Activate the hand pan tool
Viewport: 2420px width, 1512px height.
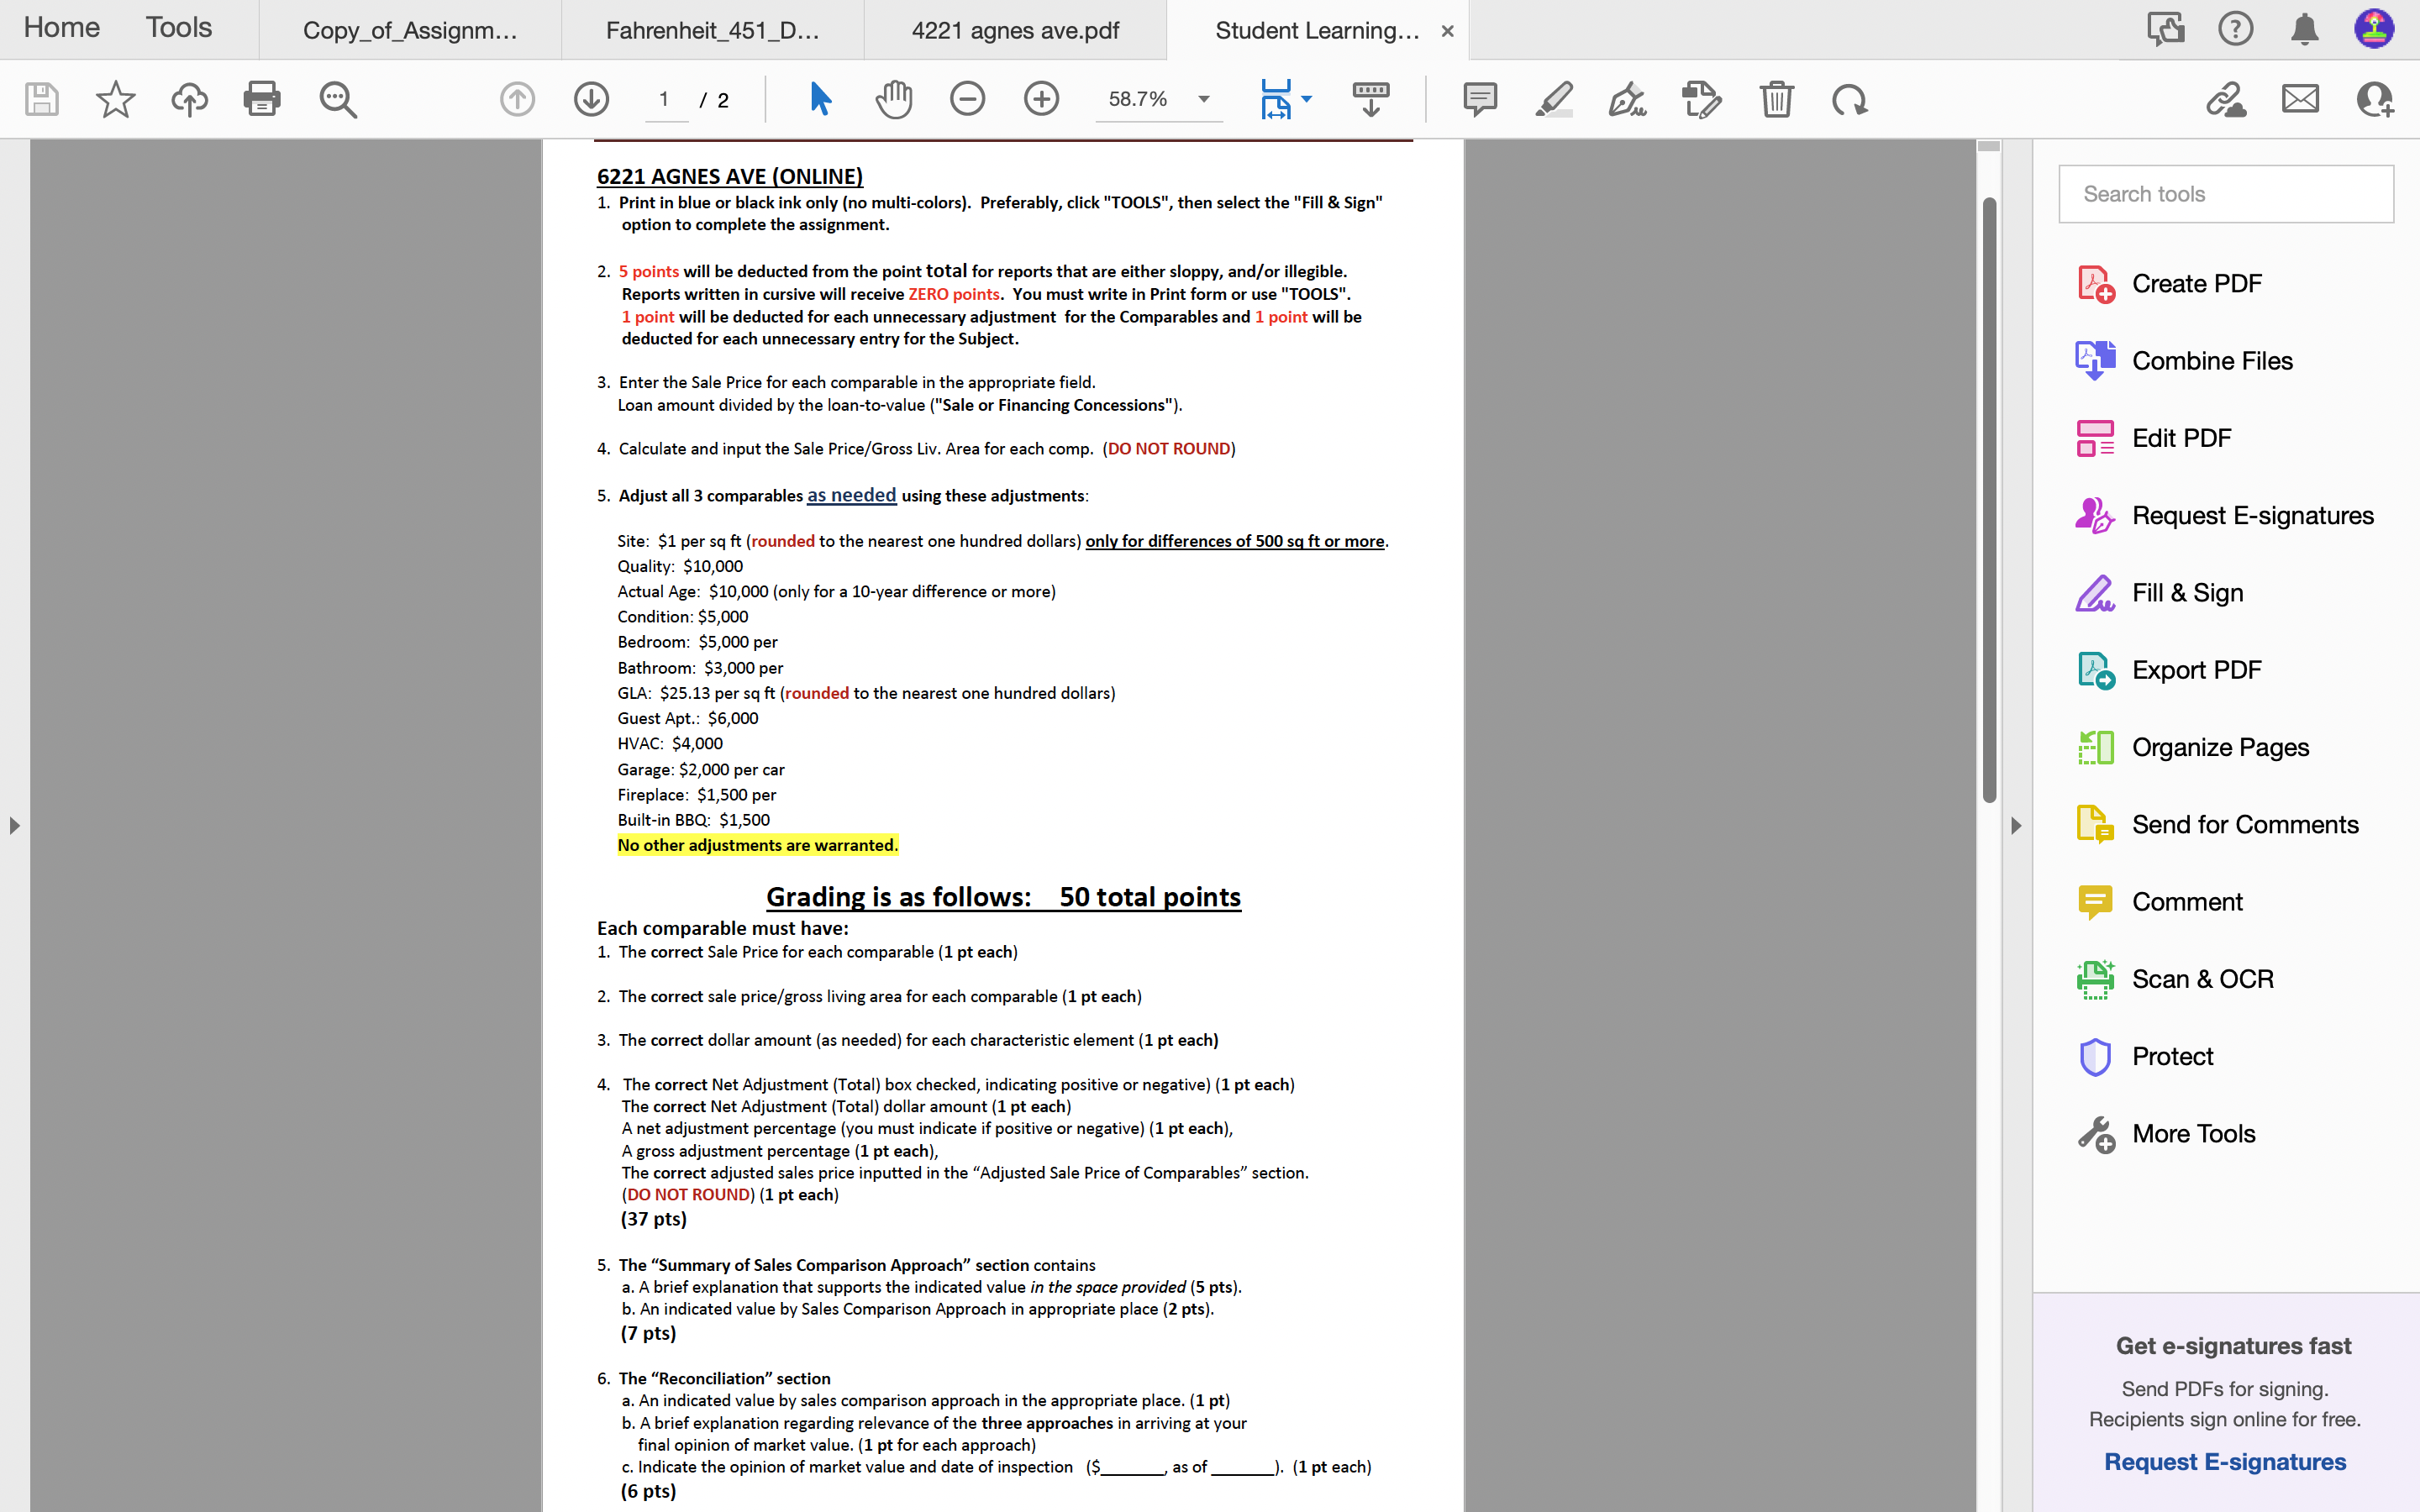pyautogui.click(x=893, y=99)
